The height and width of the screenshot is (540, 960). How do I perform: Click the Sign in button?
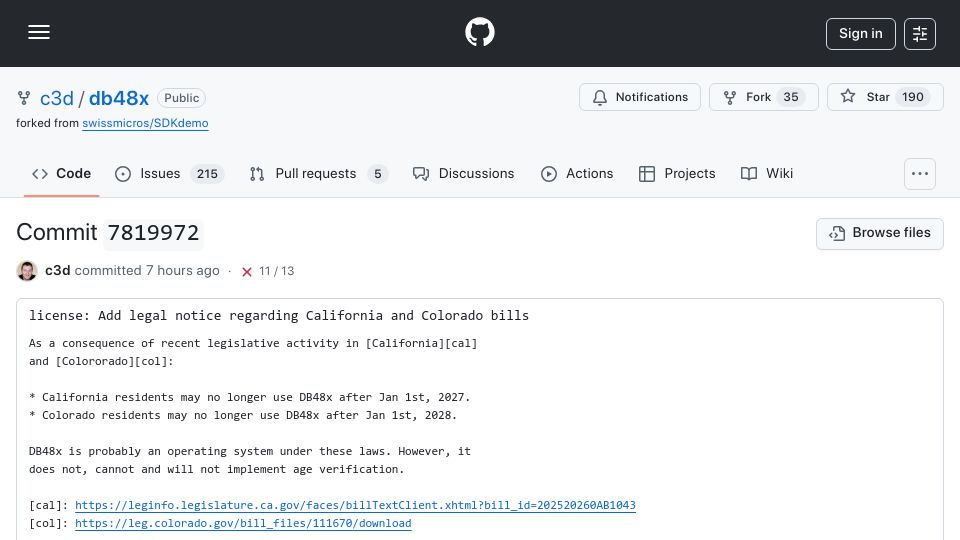860,34
